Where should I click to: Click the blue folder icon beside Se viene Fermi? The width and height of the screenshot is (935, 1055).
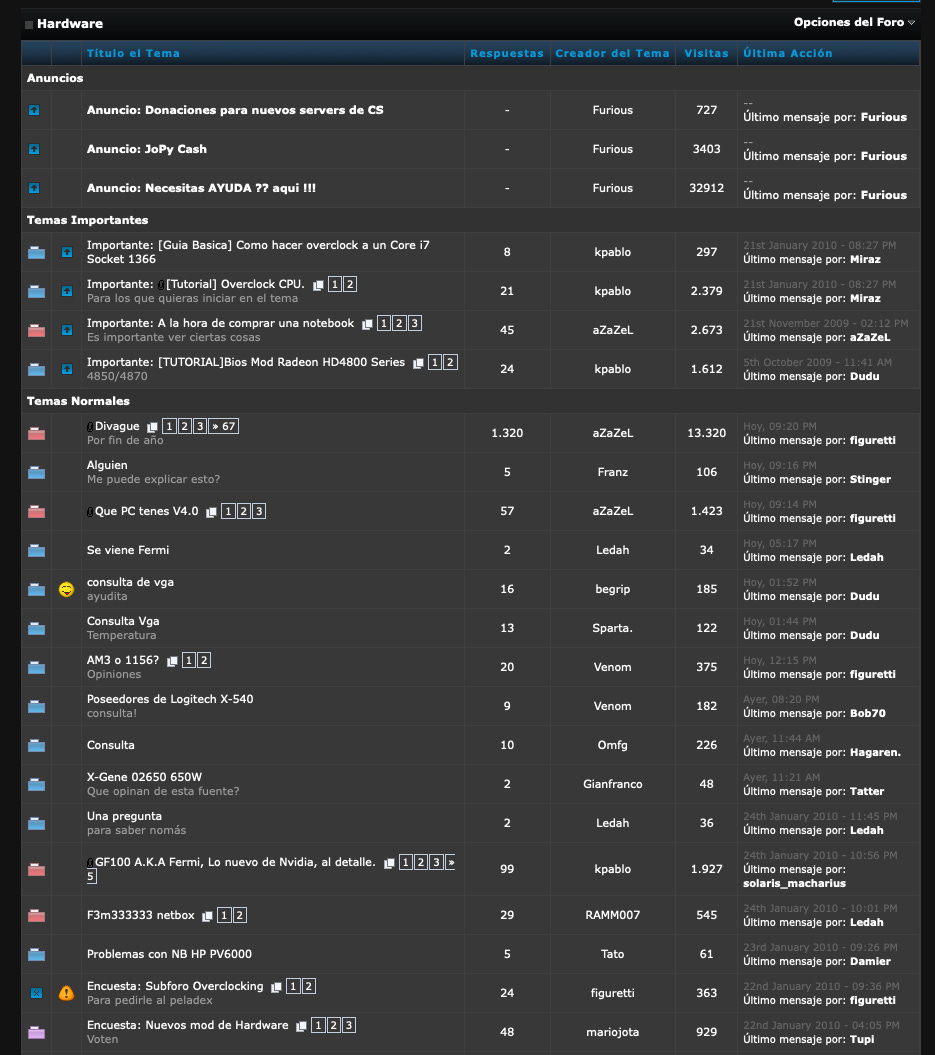[x=36, y=550]
